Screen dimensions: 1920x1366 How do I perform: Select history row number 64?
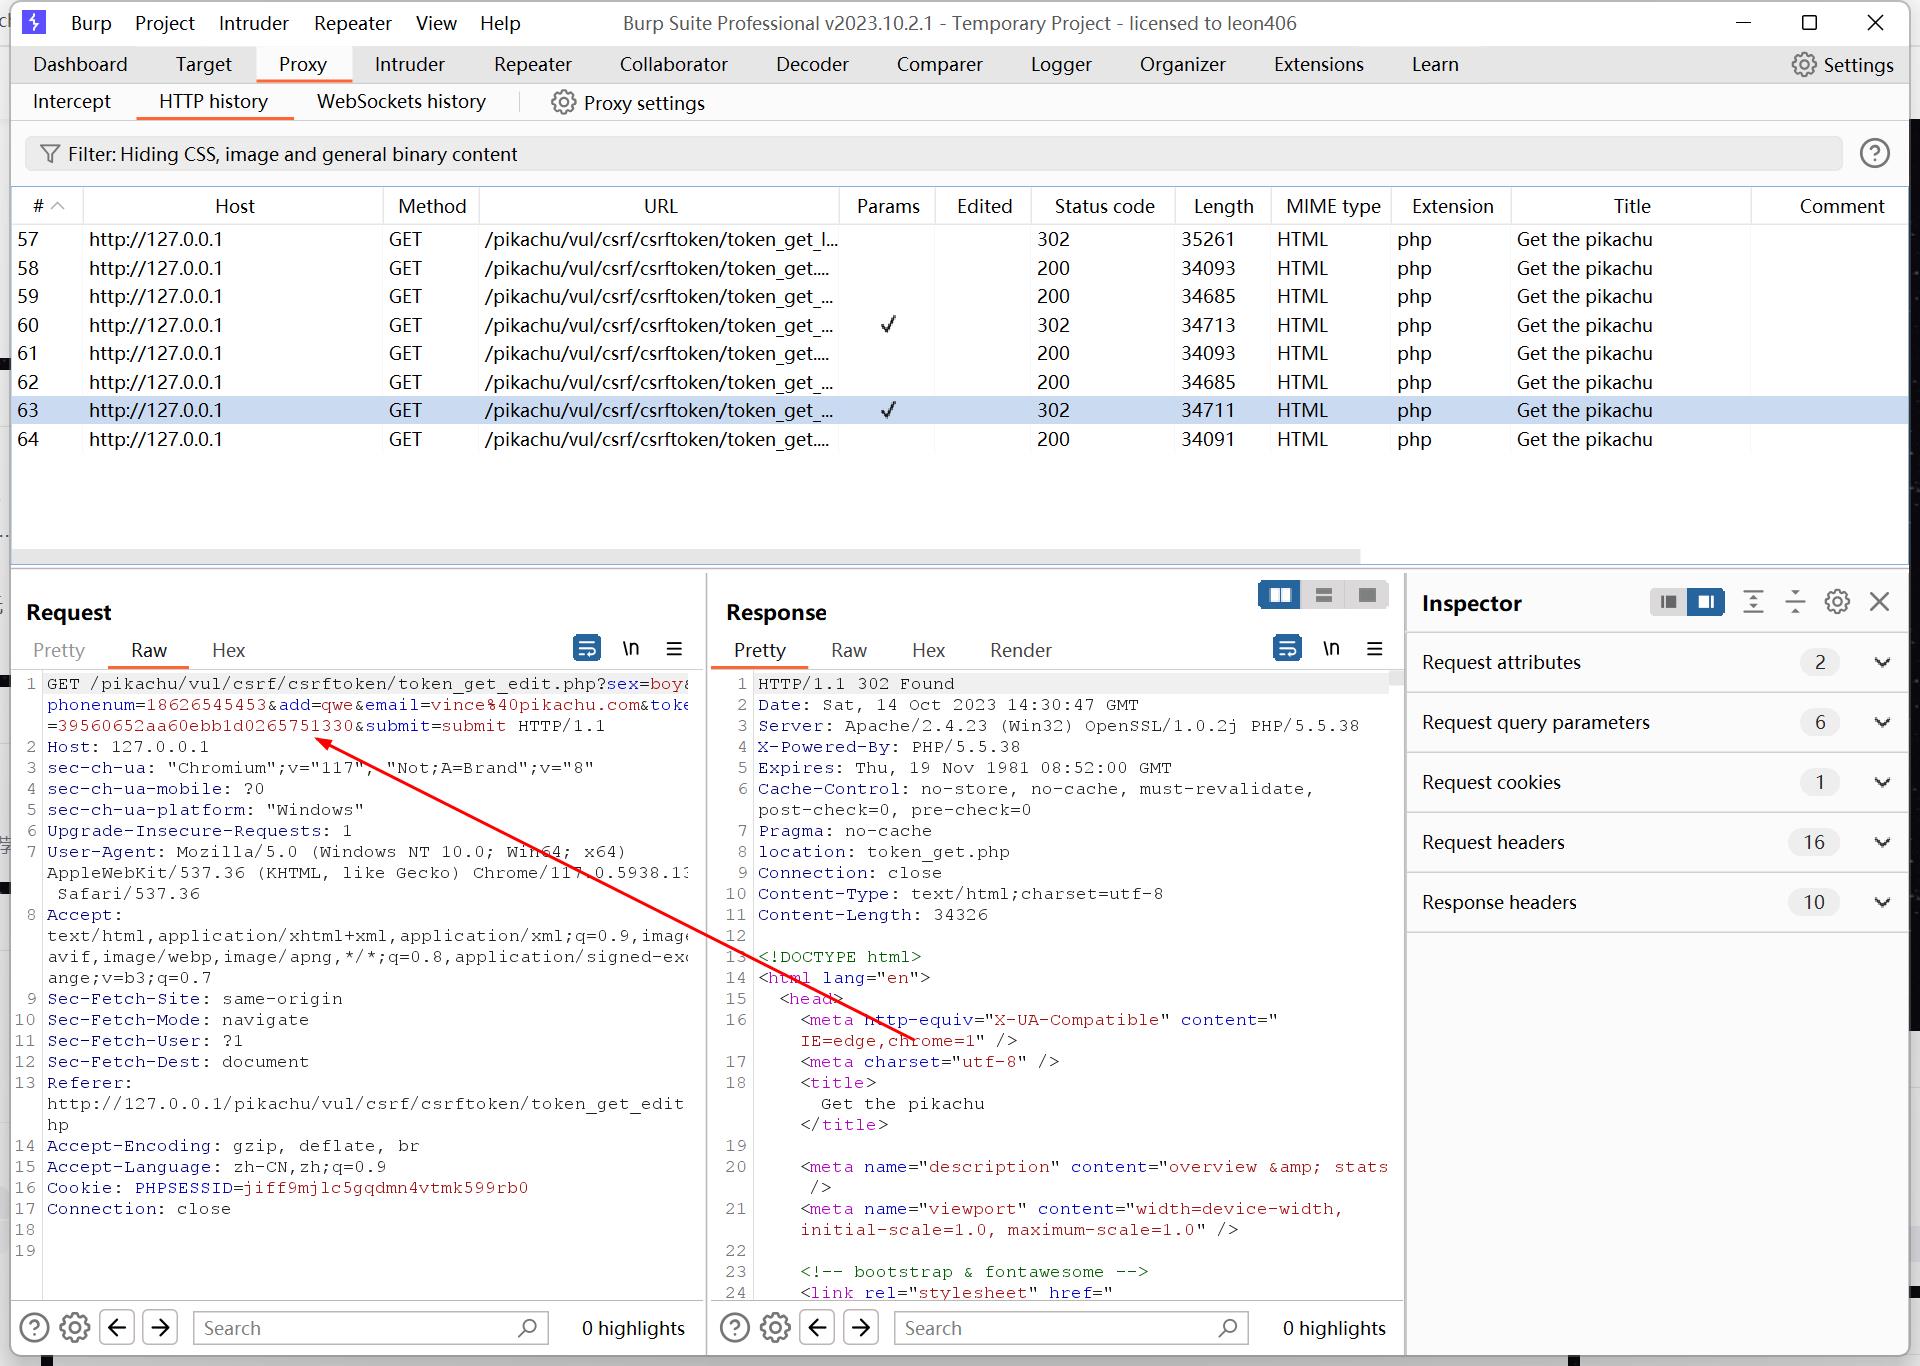coord(958,439)
